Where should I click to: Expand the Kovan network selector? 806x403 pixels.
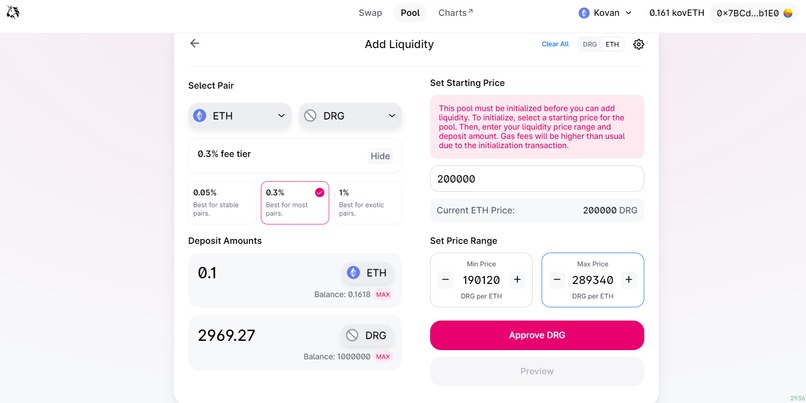605,13
